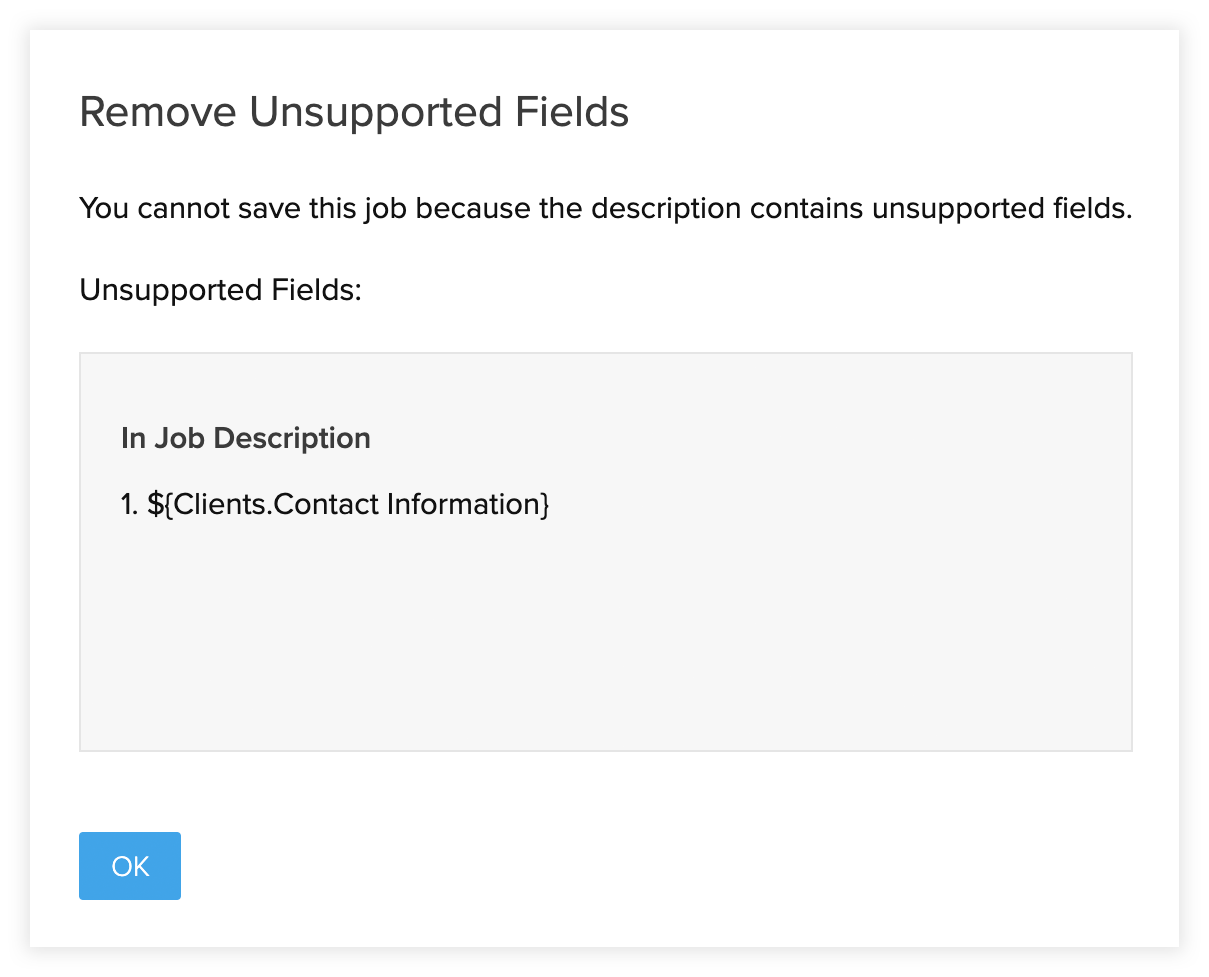Click the list number '1.' before the field
Image resolution: width=1209 pixels, height=977 pixels.
pos(129,504)
